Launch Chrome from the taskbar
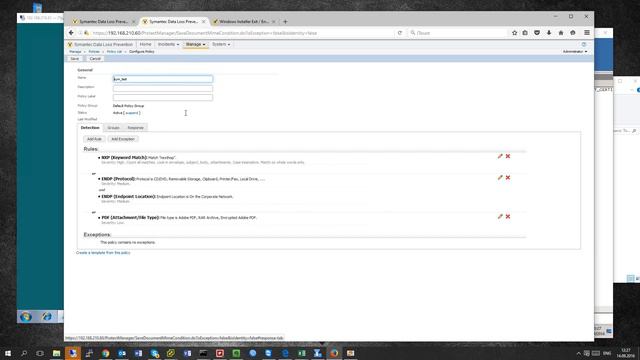 pos(106,353)
